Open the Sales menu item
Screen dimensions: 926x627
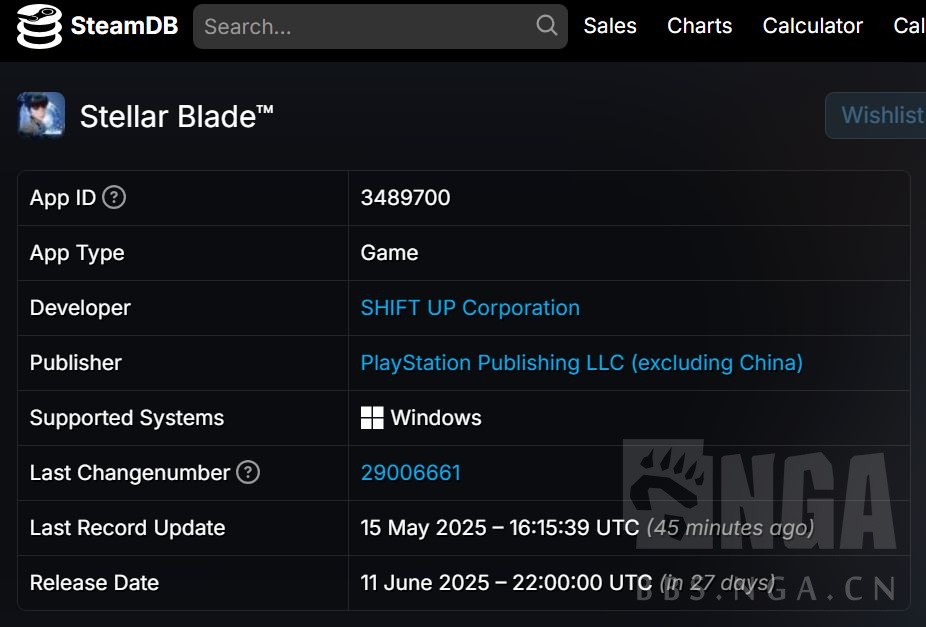coord(610,26)
